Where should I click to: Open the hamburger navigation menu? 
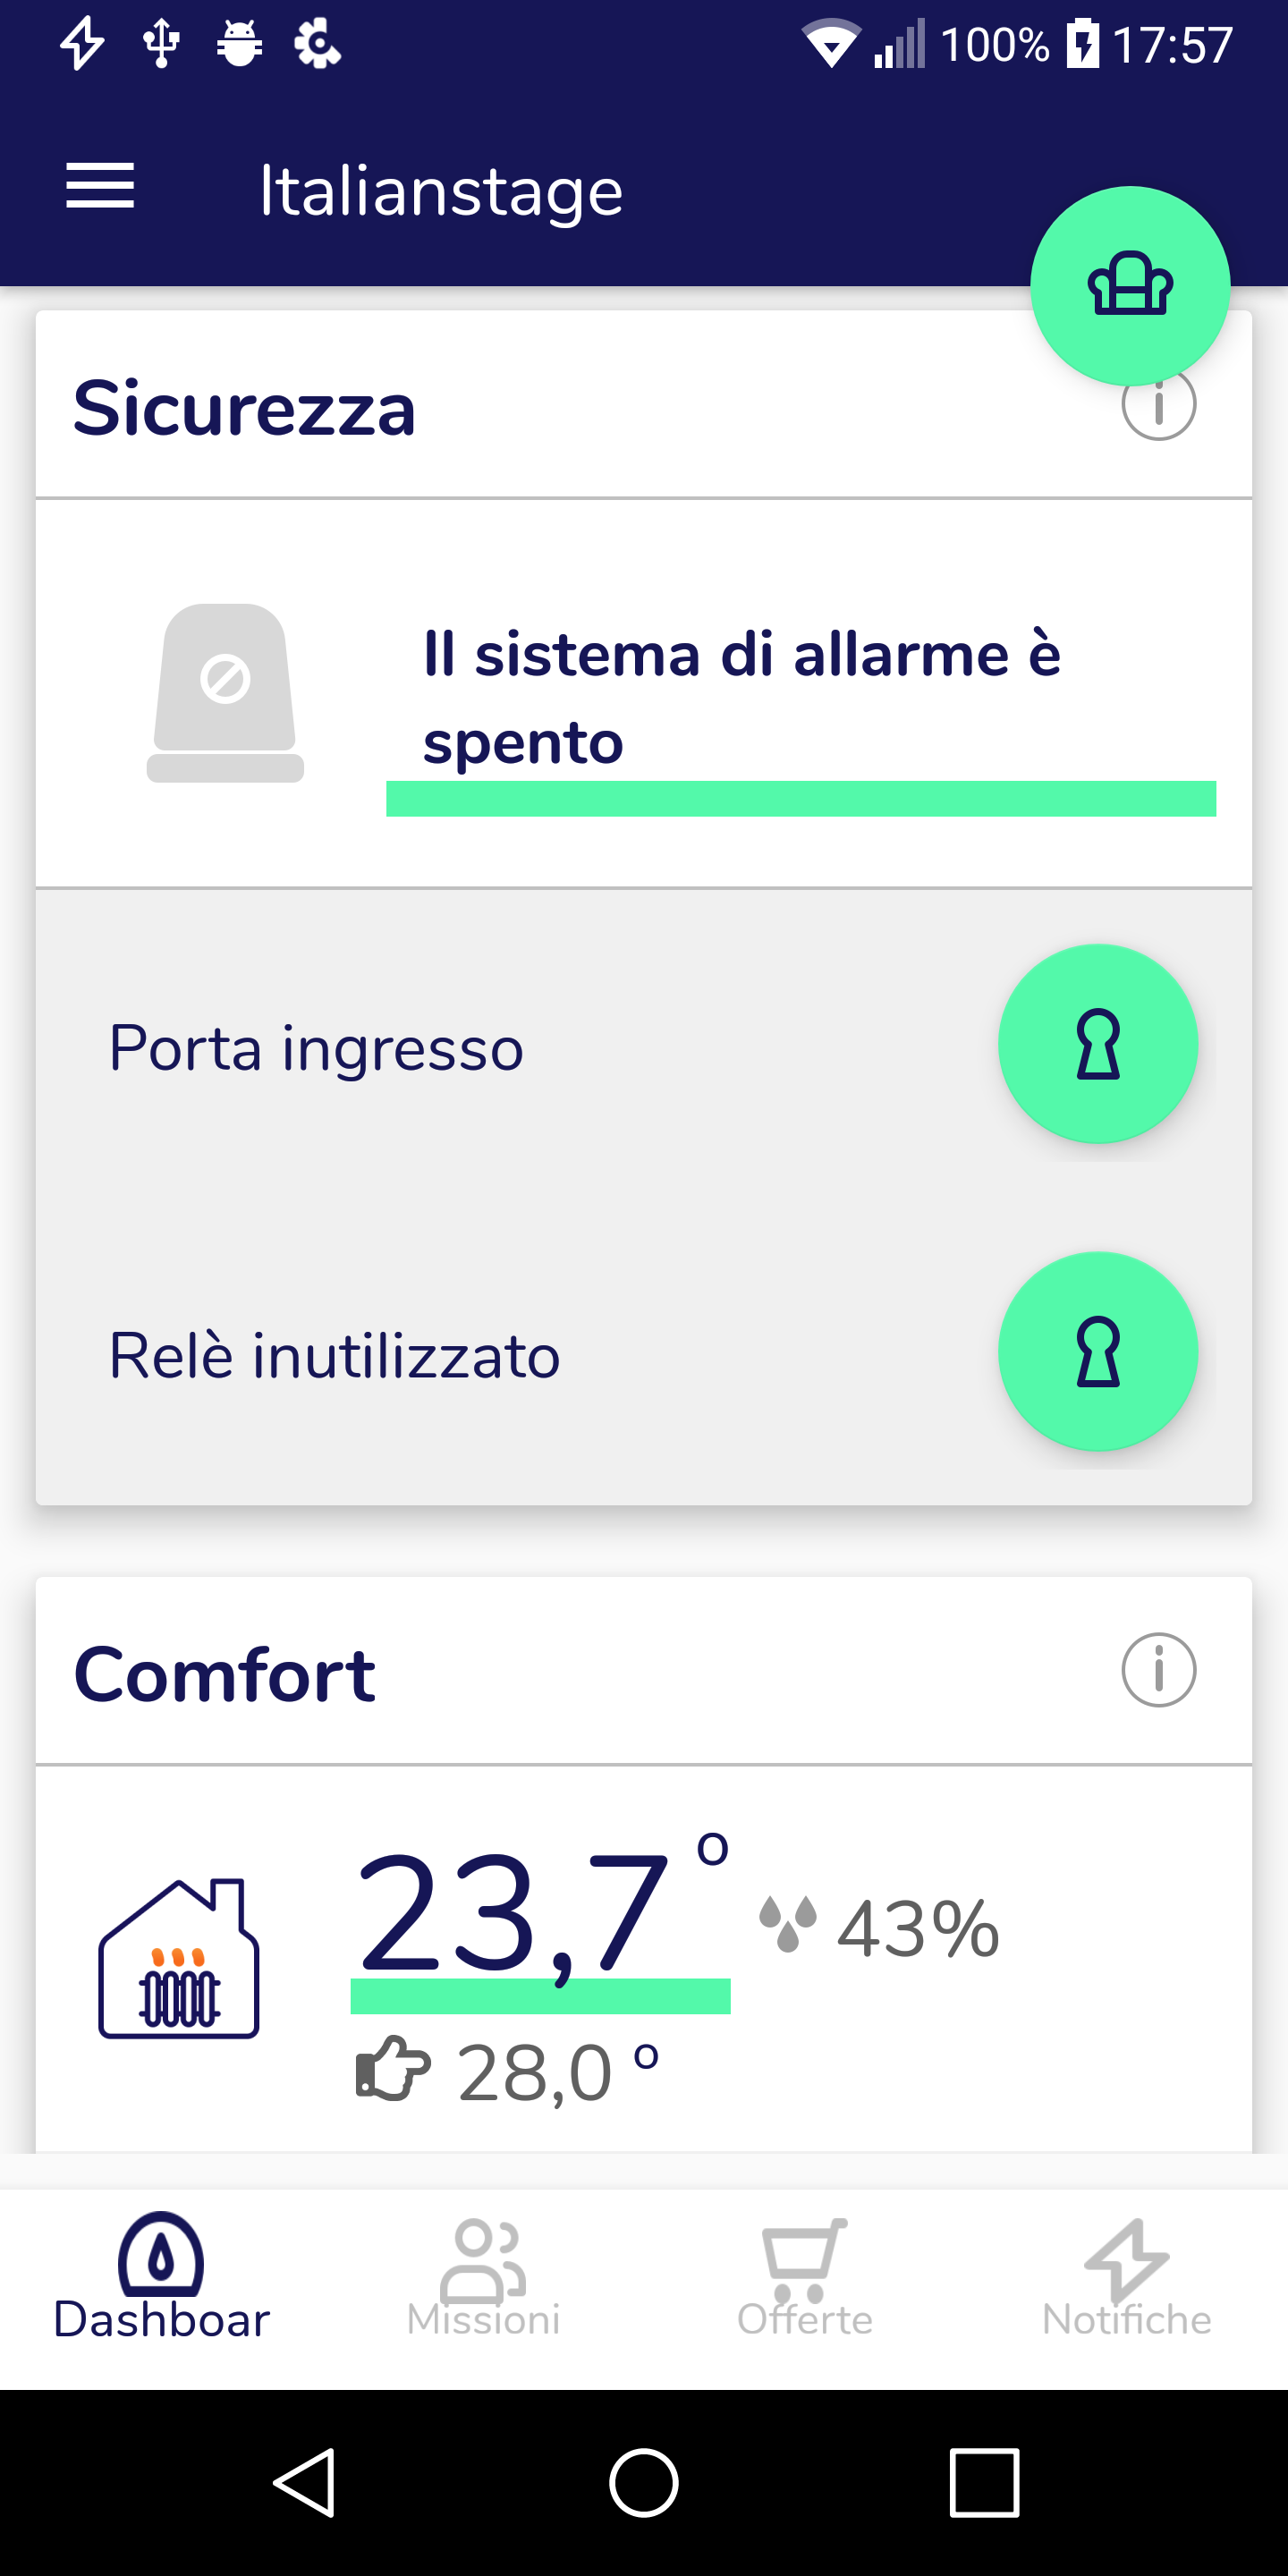(x=100, y=187)
